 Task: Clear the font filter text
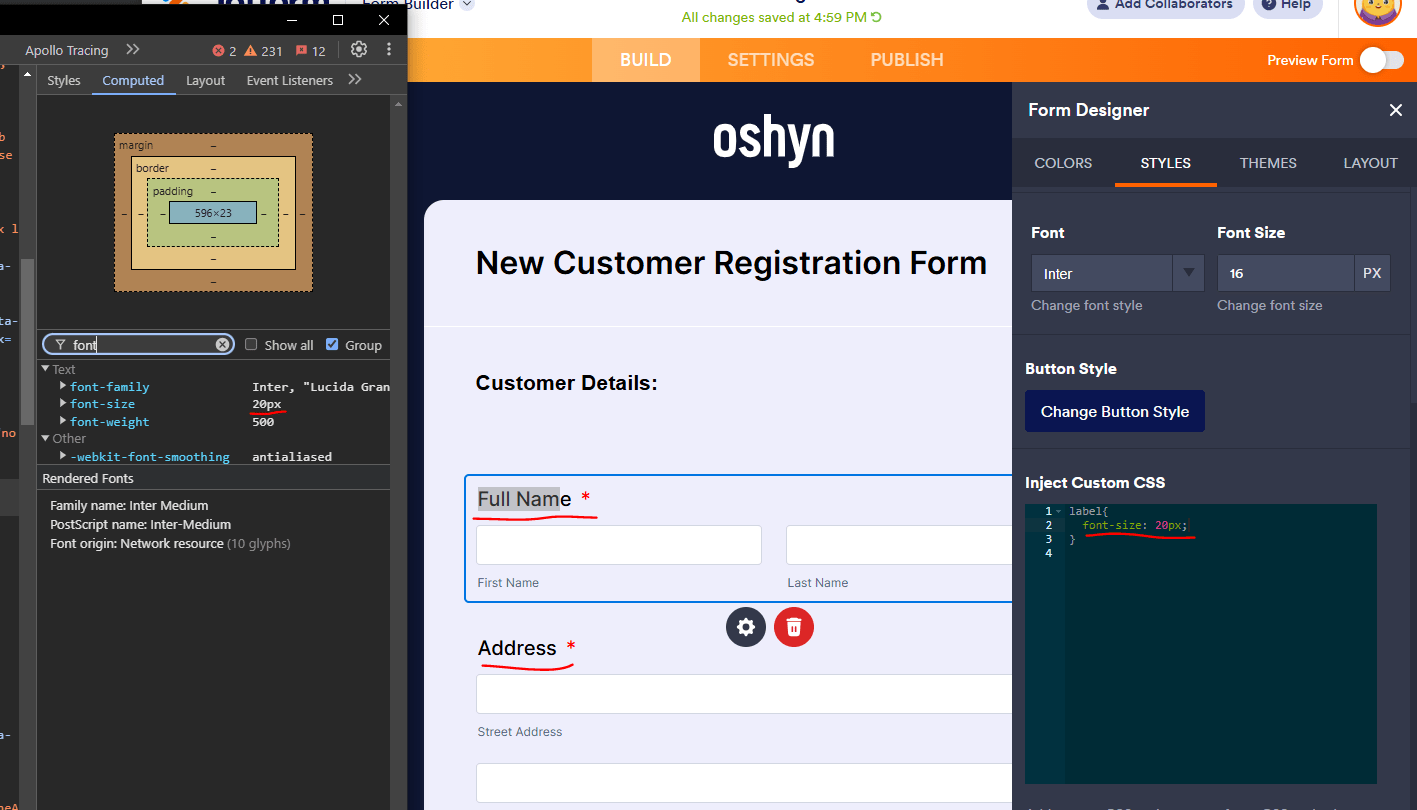coord(222,345)
